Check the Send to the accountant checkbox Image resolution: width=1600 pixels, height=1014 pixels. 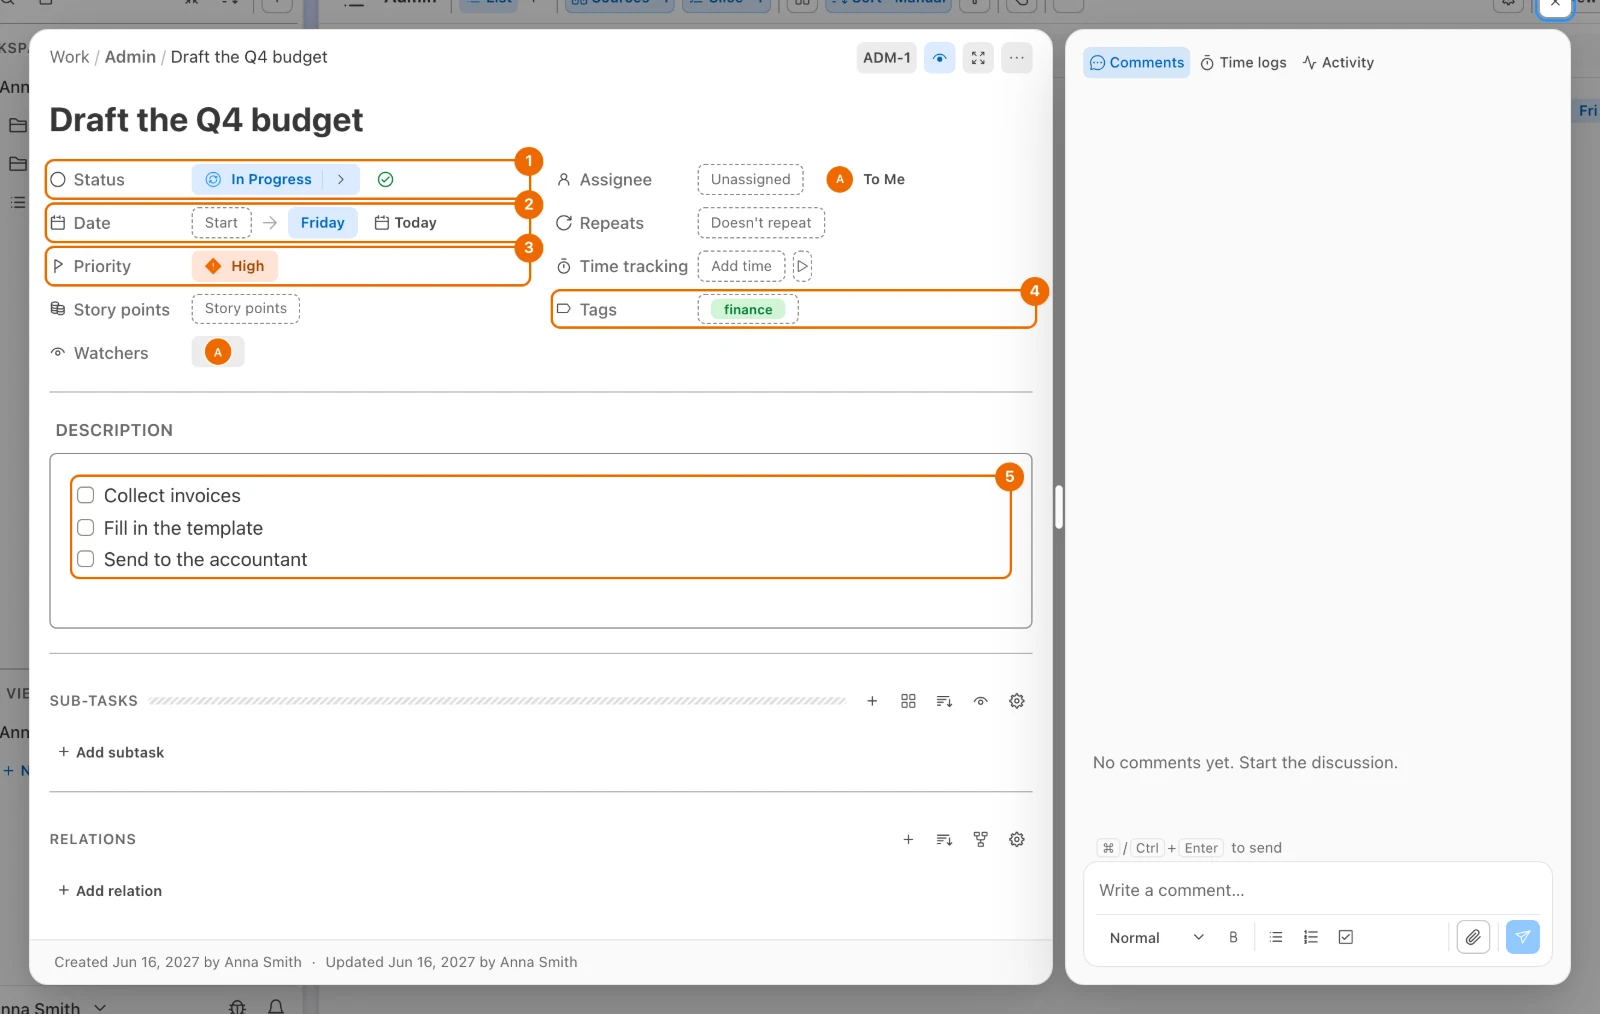86,559
